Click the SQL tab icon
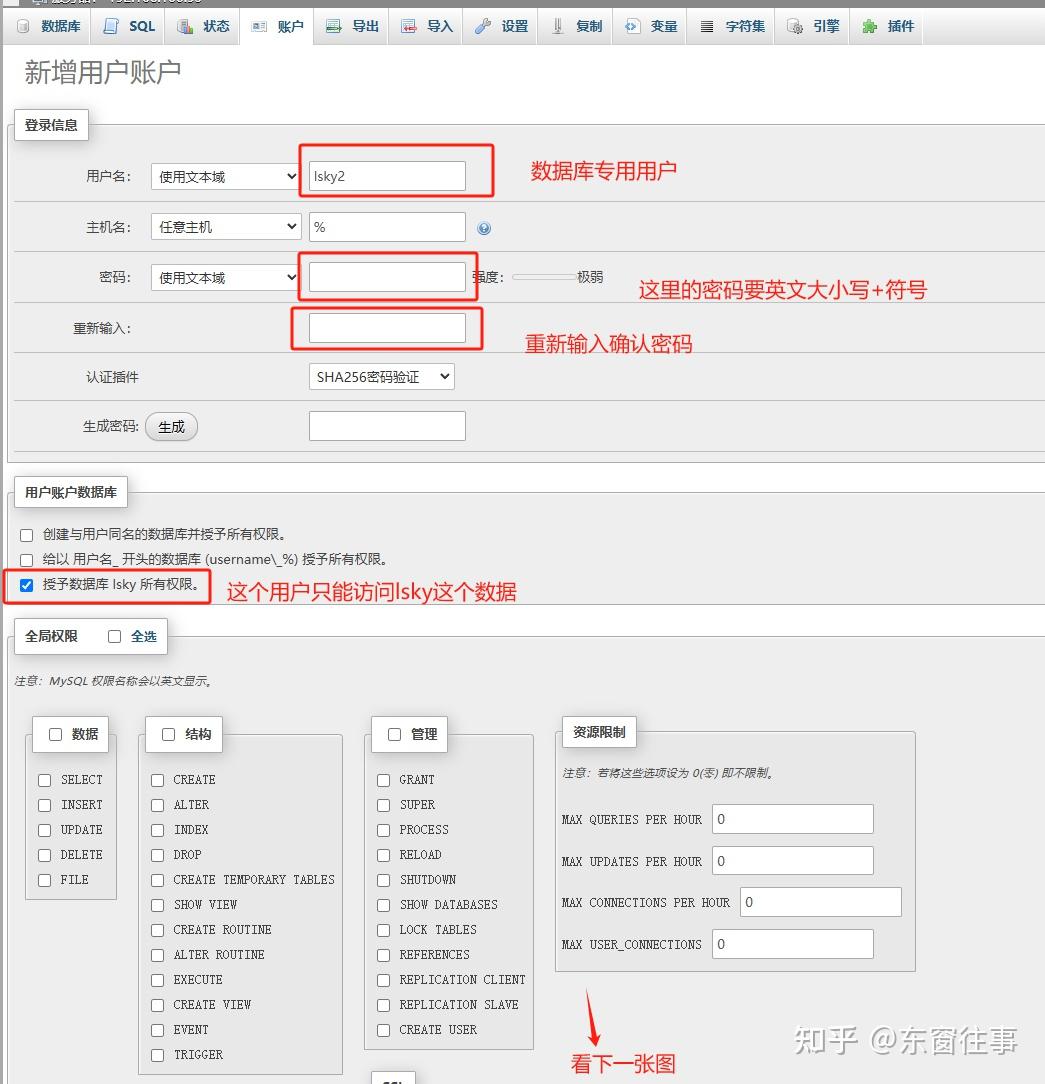 point(111,27)
